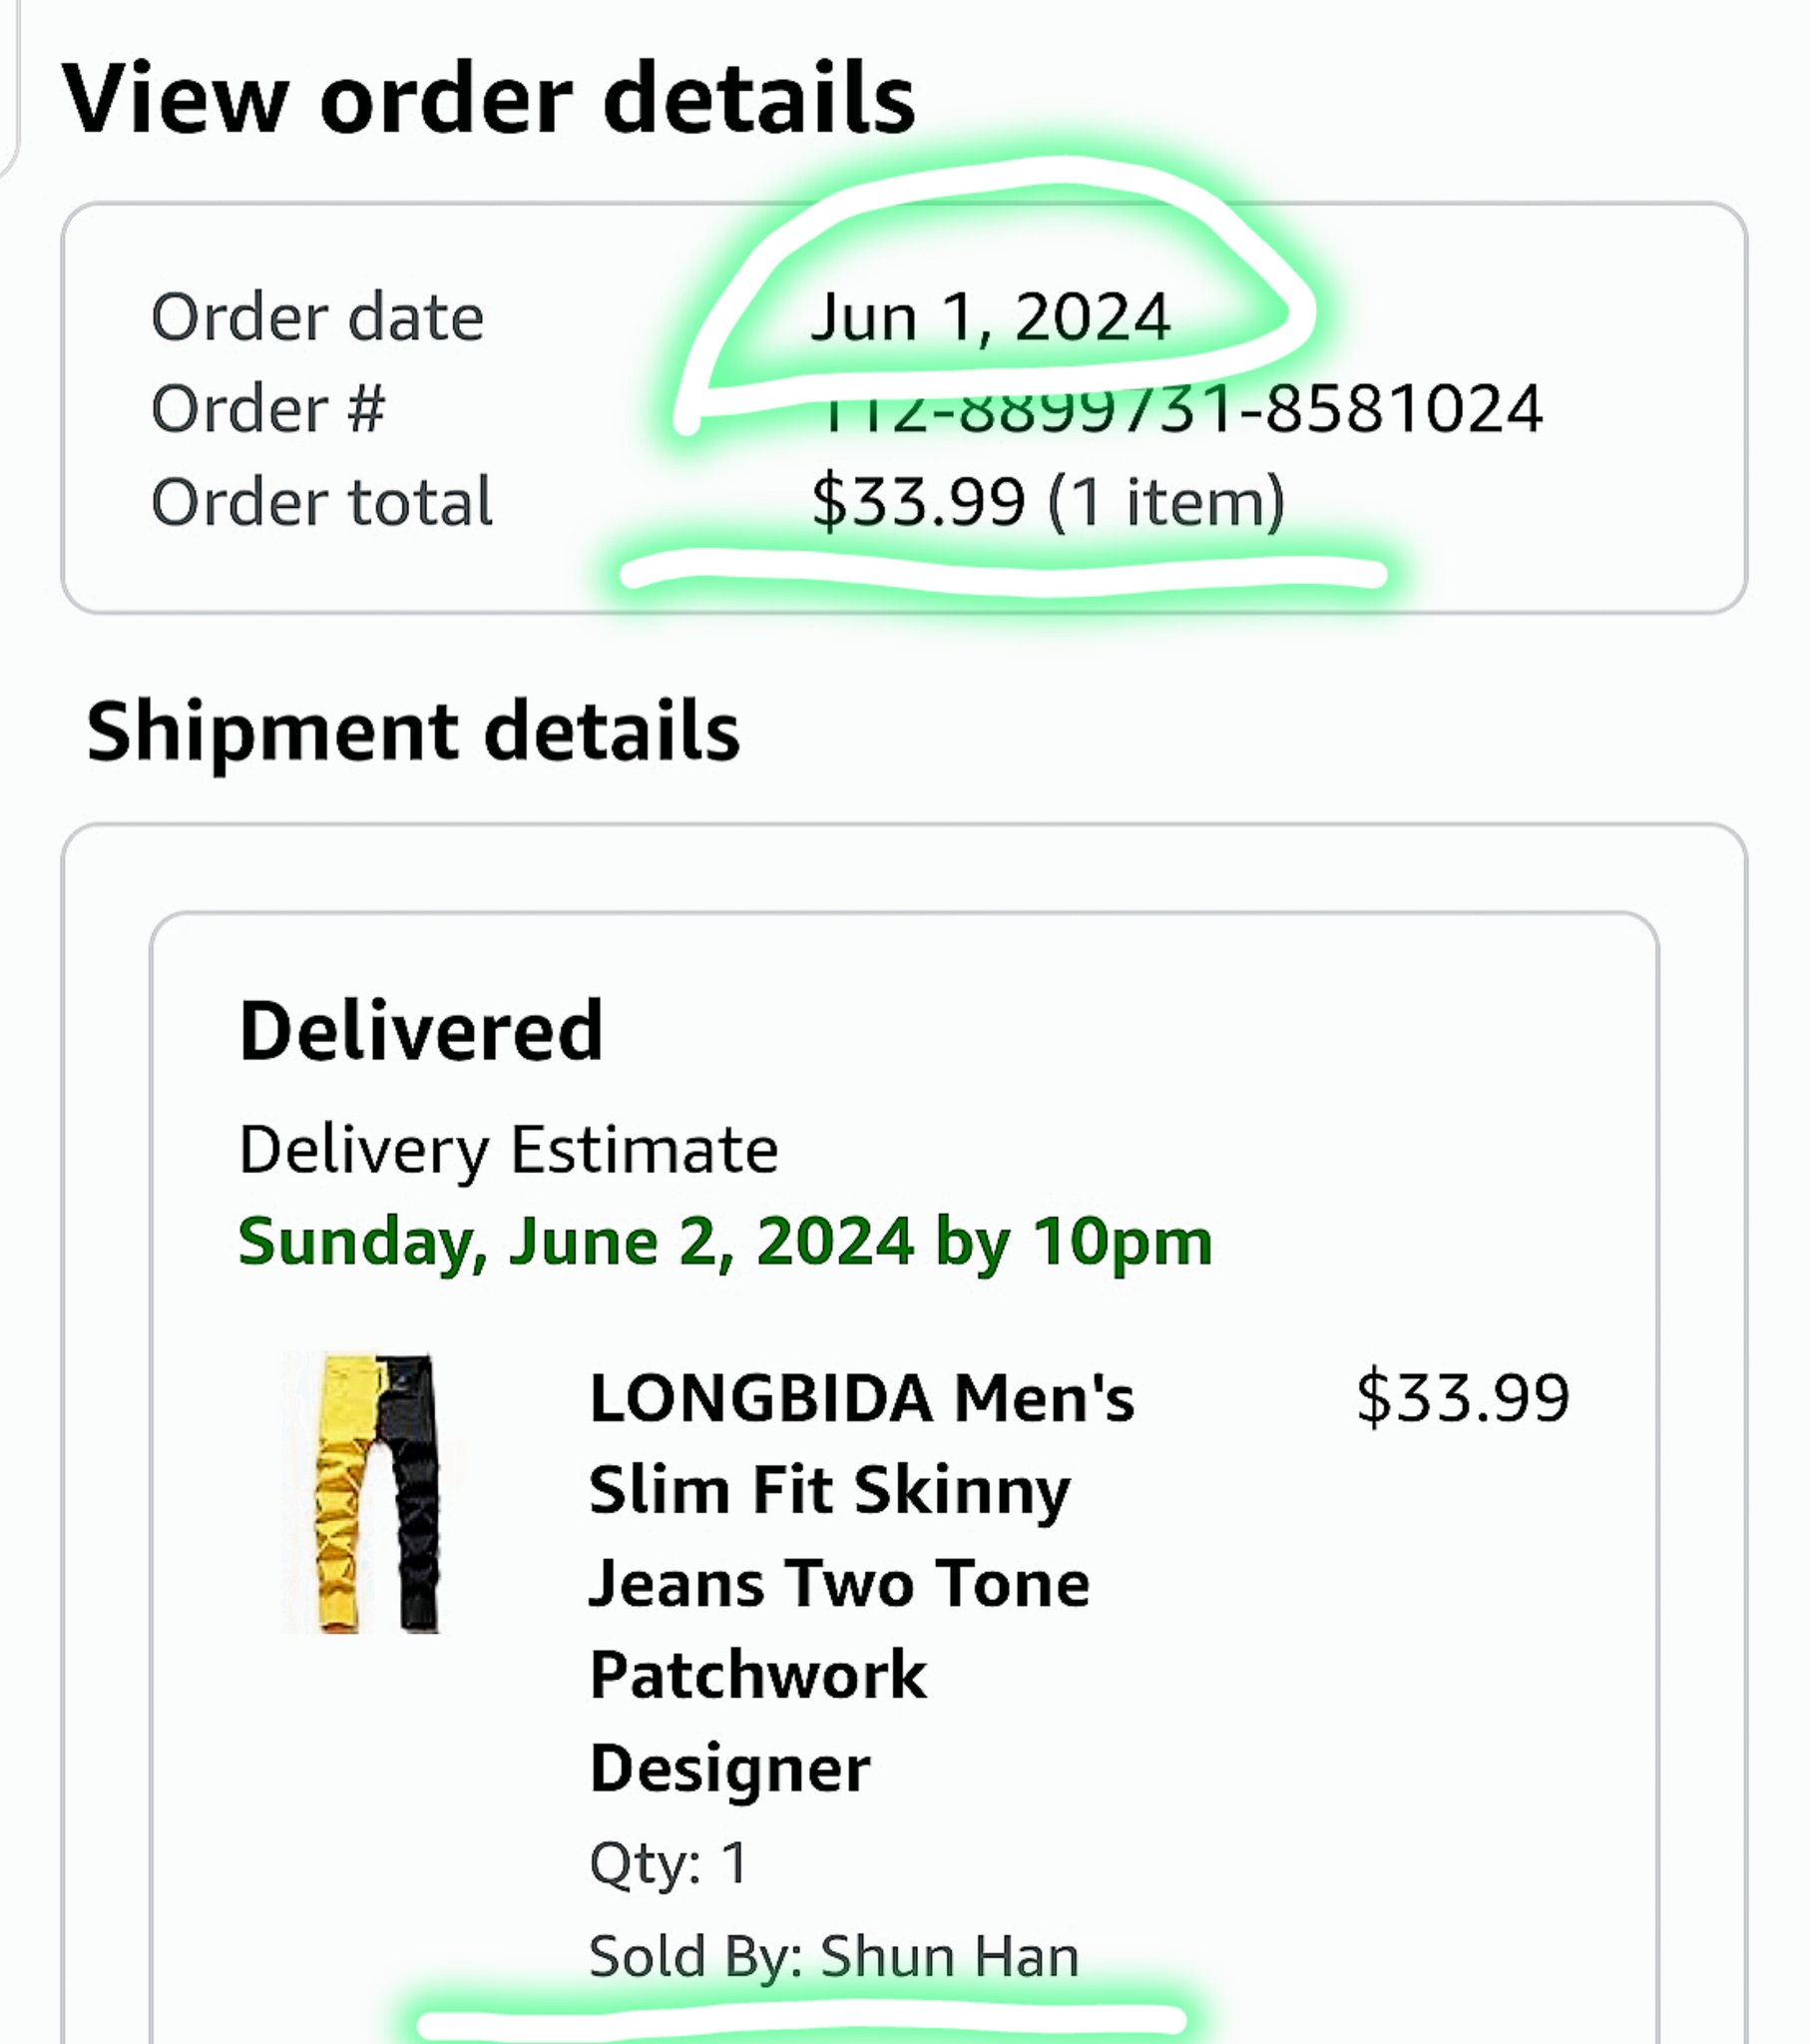Image resolution: width=1809 pixels, height=2044 pixels.
Task: Click the yellow and black jeans thumbnail
Action: click(x=373, y=1492)
